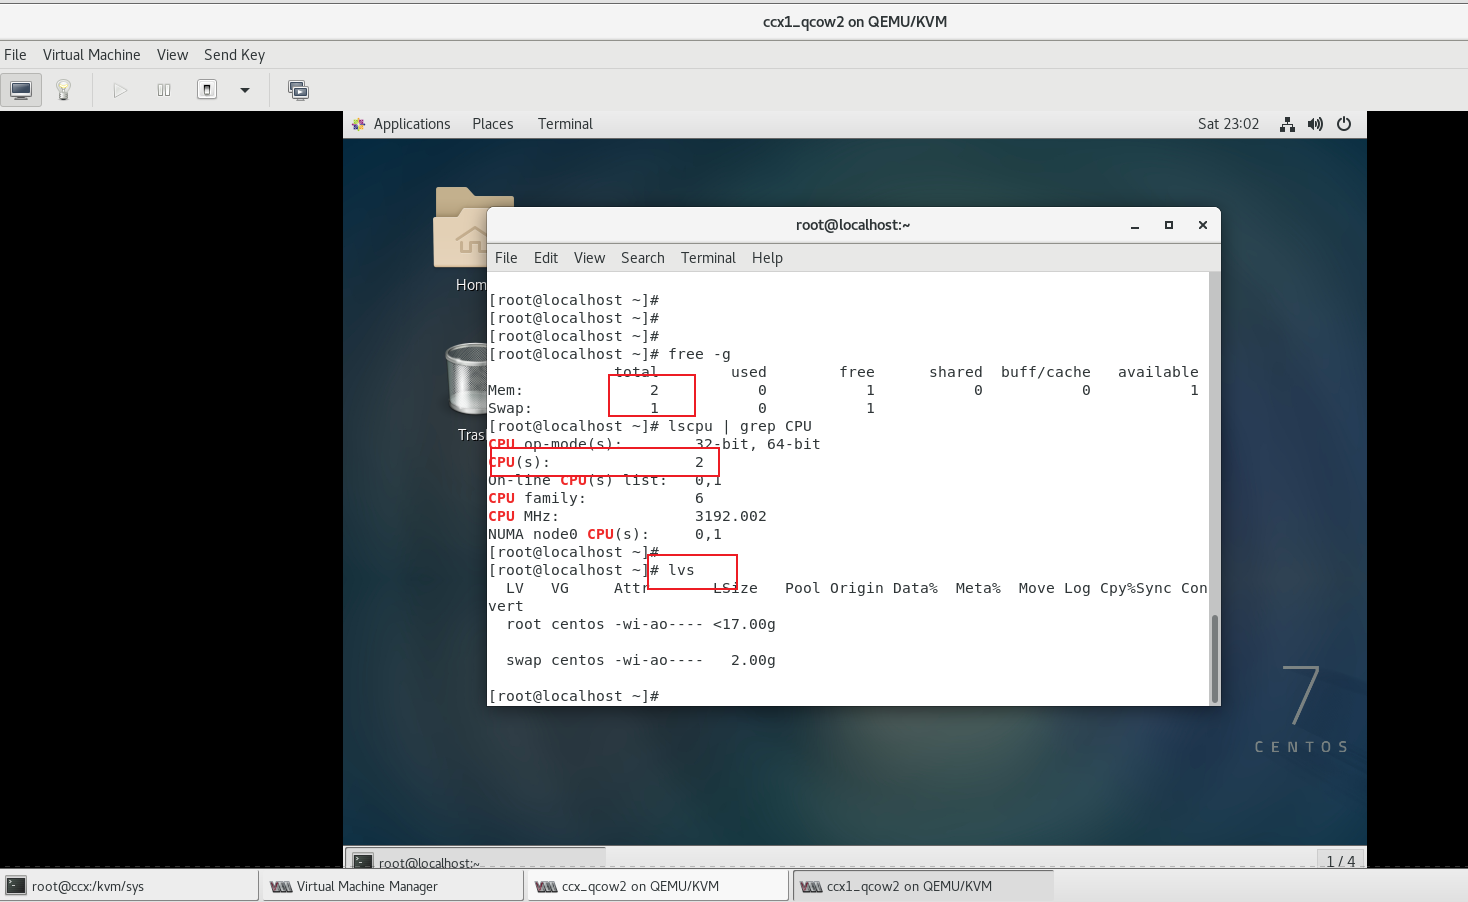Open the Virtual Machine menu
1468x902 pixels.
pyautogui.click(x=91, y=55)
